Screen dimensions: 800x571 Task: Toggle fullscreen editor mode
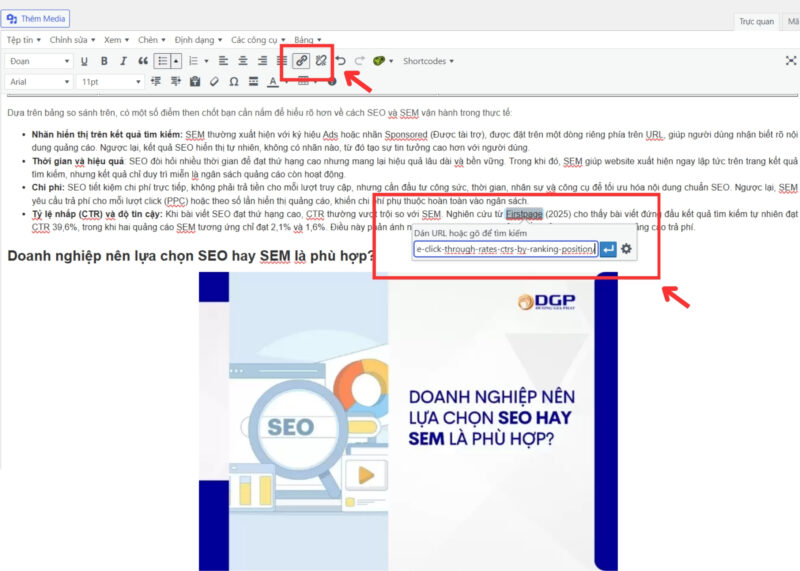pyautogui.click(x=791, y=61)
